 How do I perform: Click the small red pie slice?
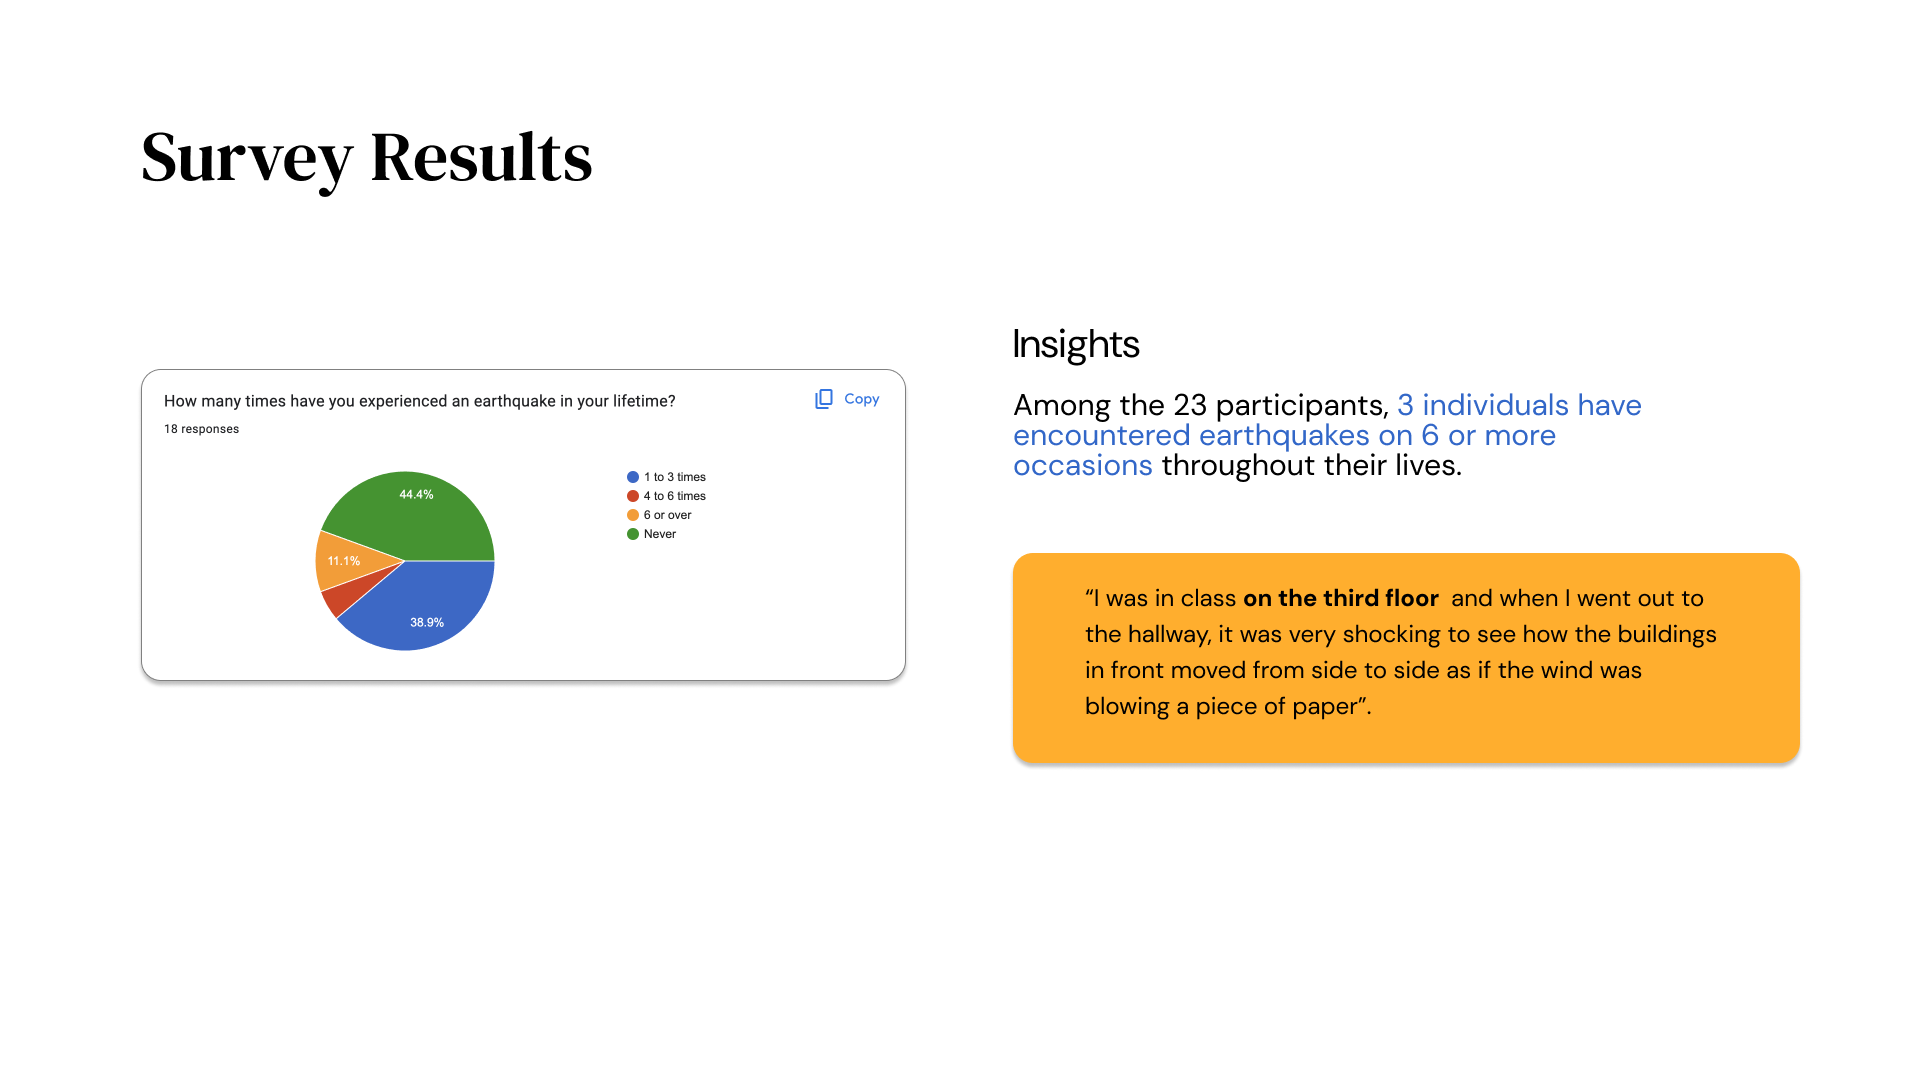tap(340, 598)
